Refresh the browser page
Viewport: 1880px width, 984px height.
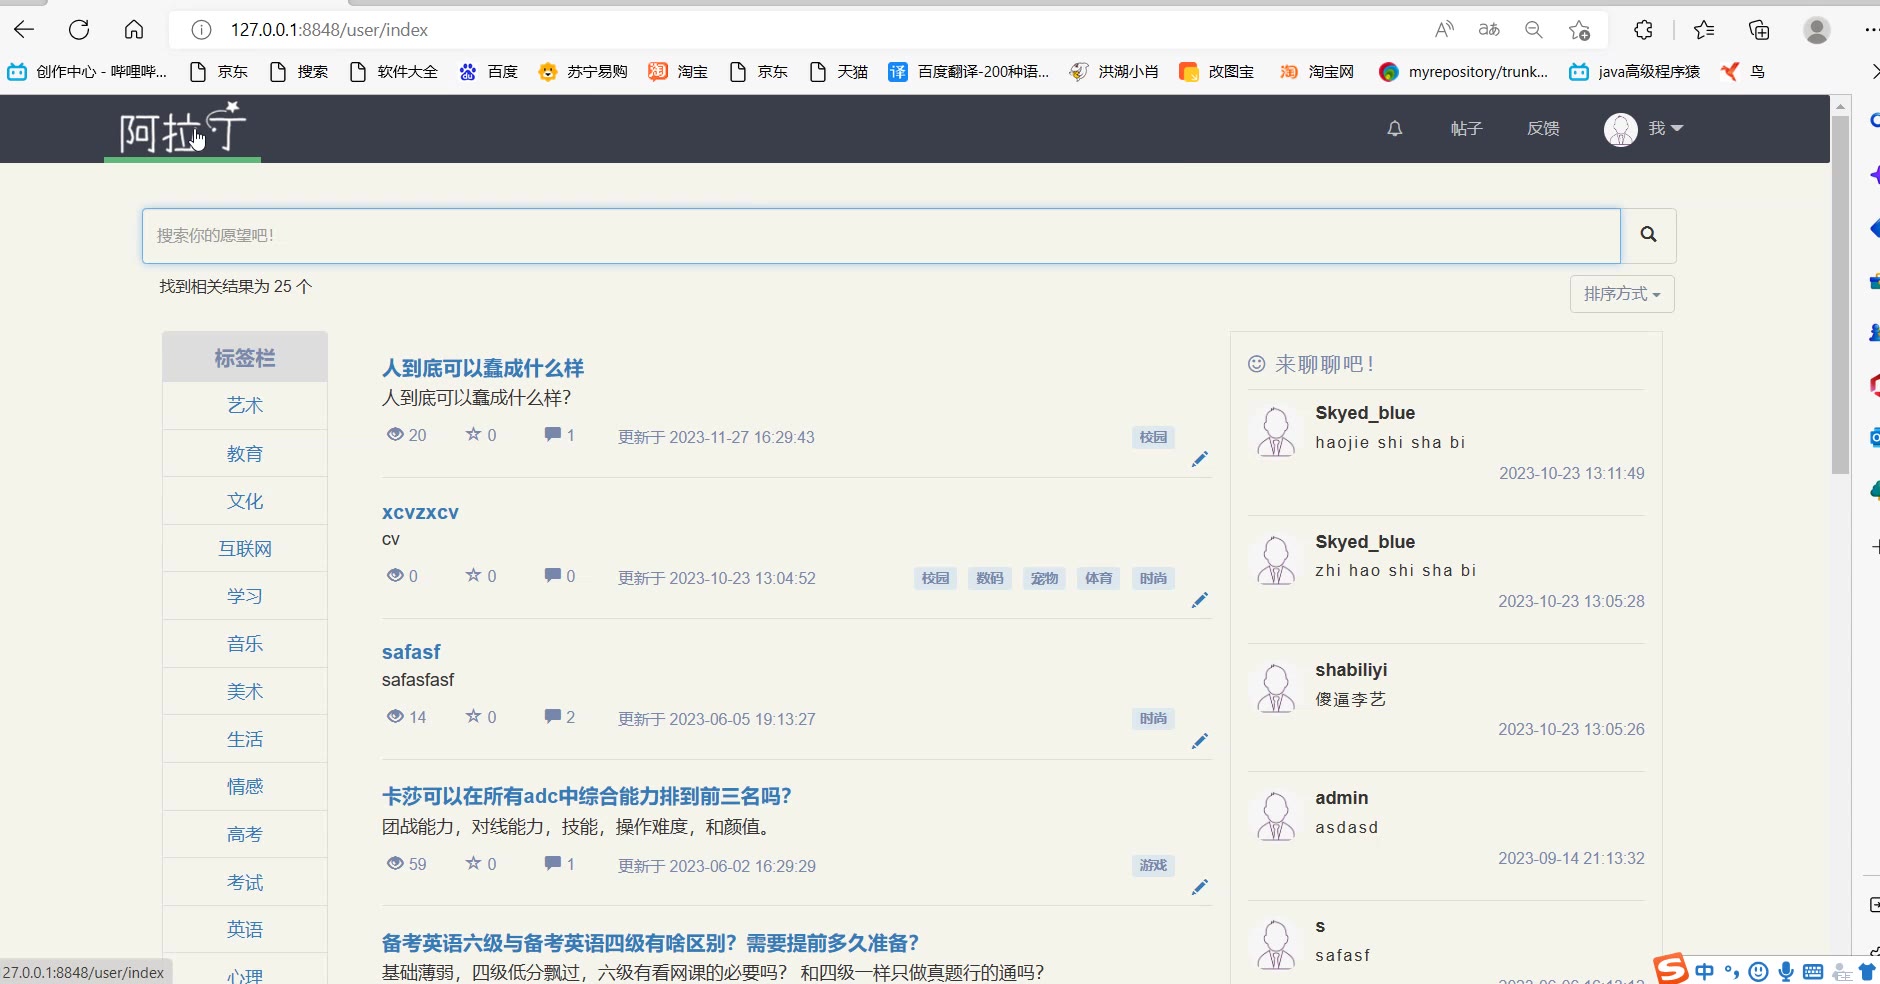[x=79, y=29]
